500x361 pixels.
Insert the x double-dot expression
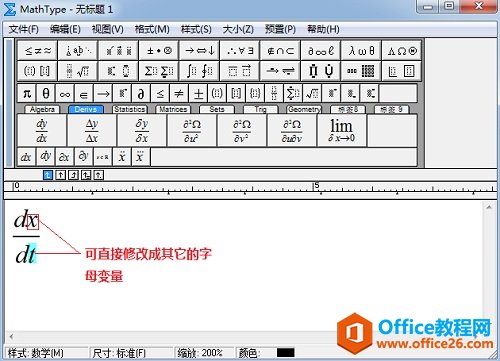pos(122,157)
